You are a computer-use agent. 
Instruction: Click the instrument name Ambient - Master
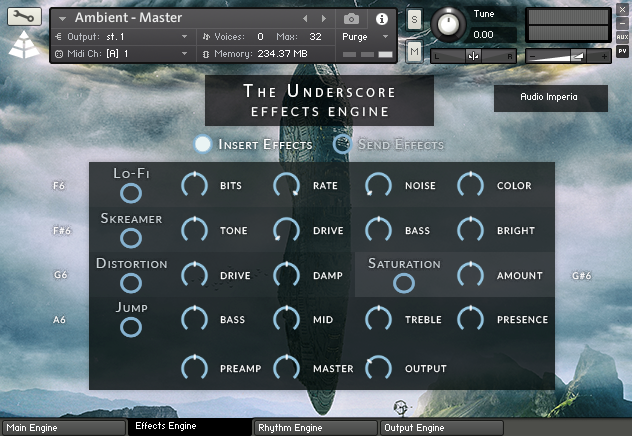pos(129,18)
